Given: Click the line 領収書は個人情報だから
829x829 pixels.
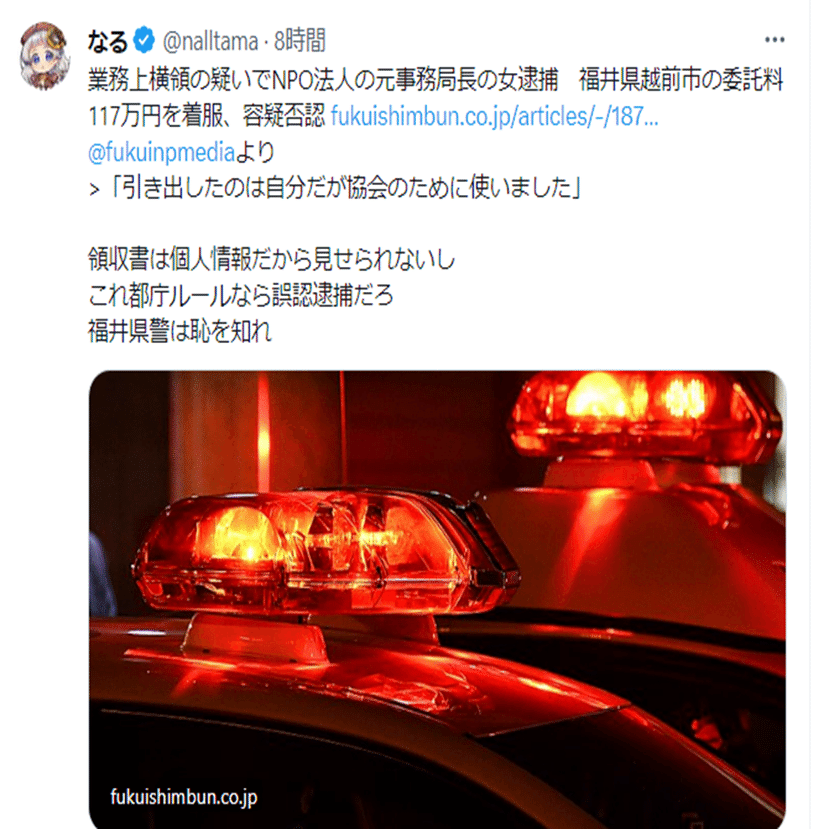Looking at the screenshot, I should coord(271,260).
